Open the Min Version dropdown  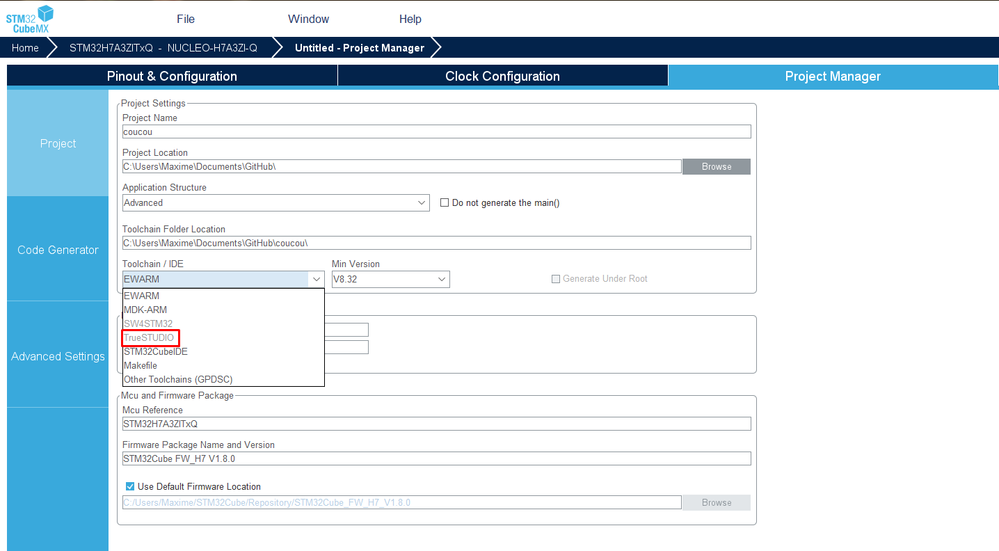391,279
